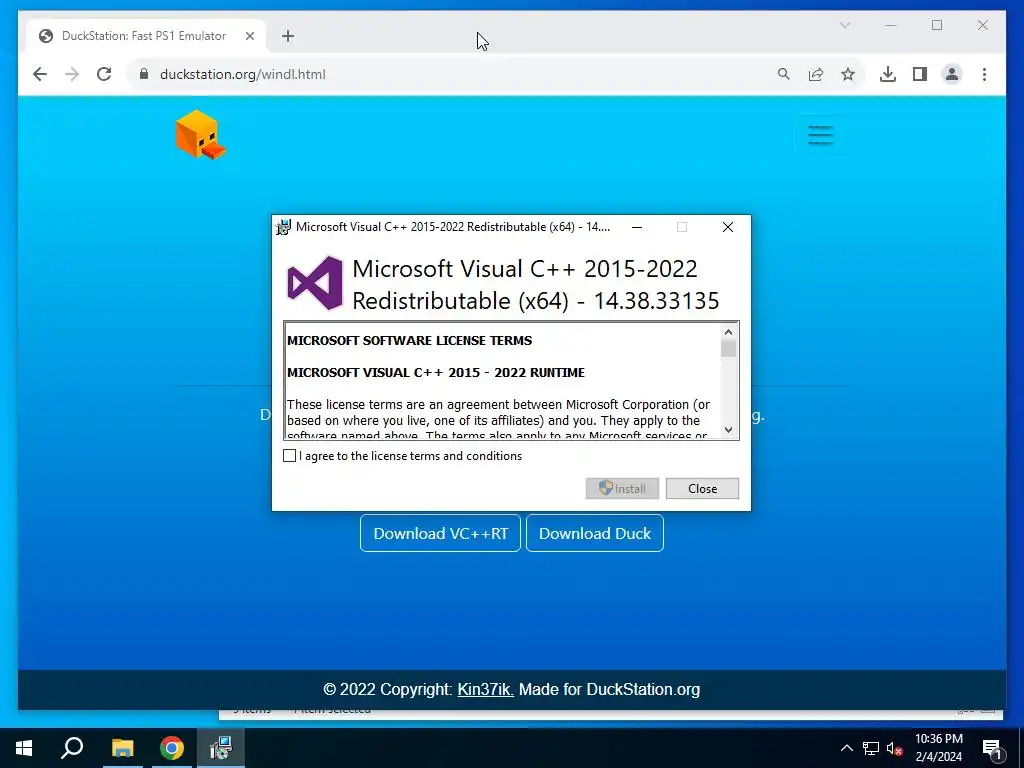This screenshot has width=1024, height=768.
Task: Maximize the Chrome window
Action: [937, 25]
